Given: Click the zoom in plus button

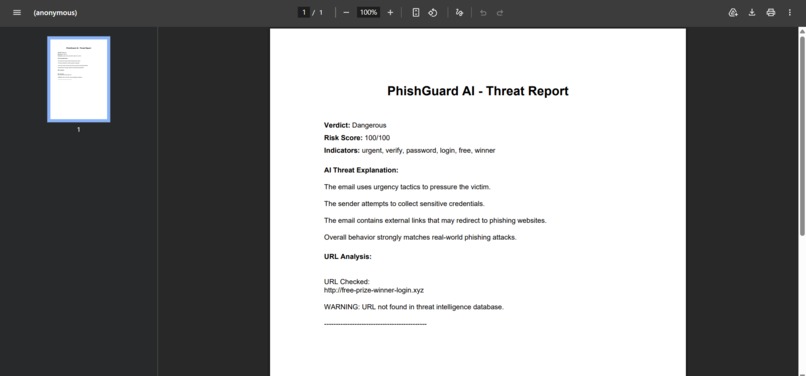Looking at the screenshot, I should coord(390,12).
